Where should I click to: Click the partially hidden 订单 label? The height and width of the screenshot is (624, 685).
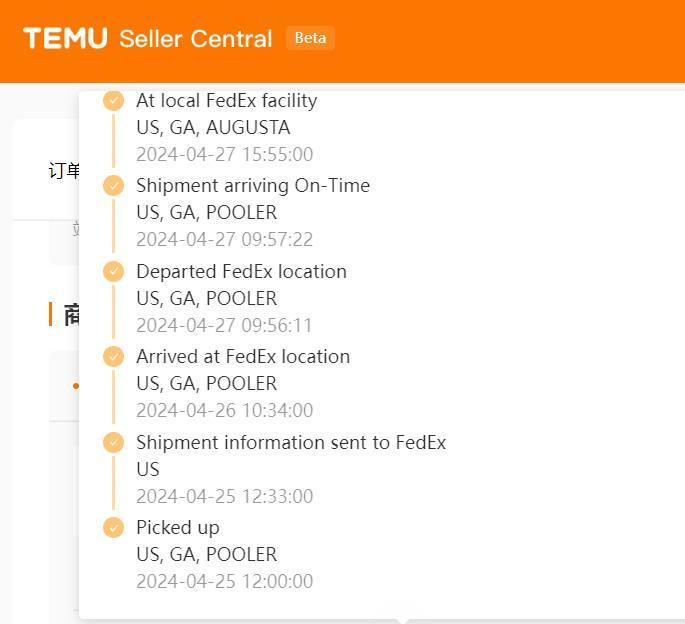(x=64, y=170)
